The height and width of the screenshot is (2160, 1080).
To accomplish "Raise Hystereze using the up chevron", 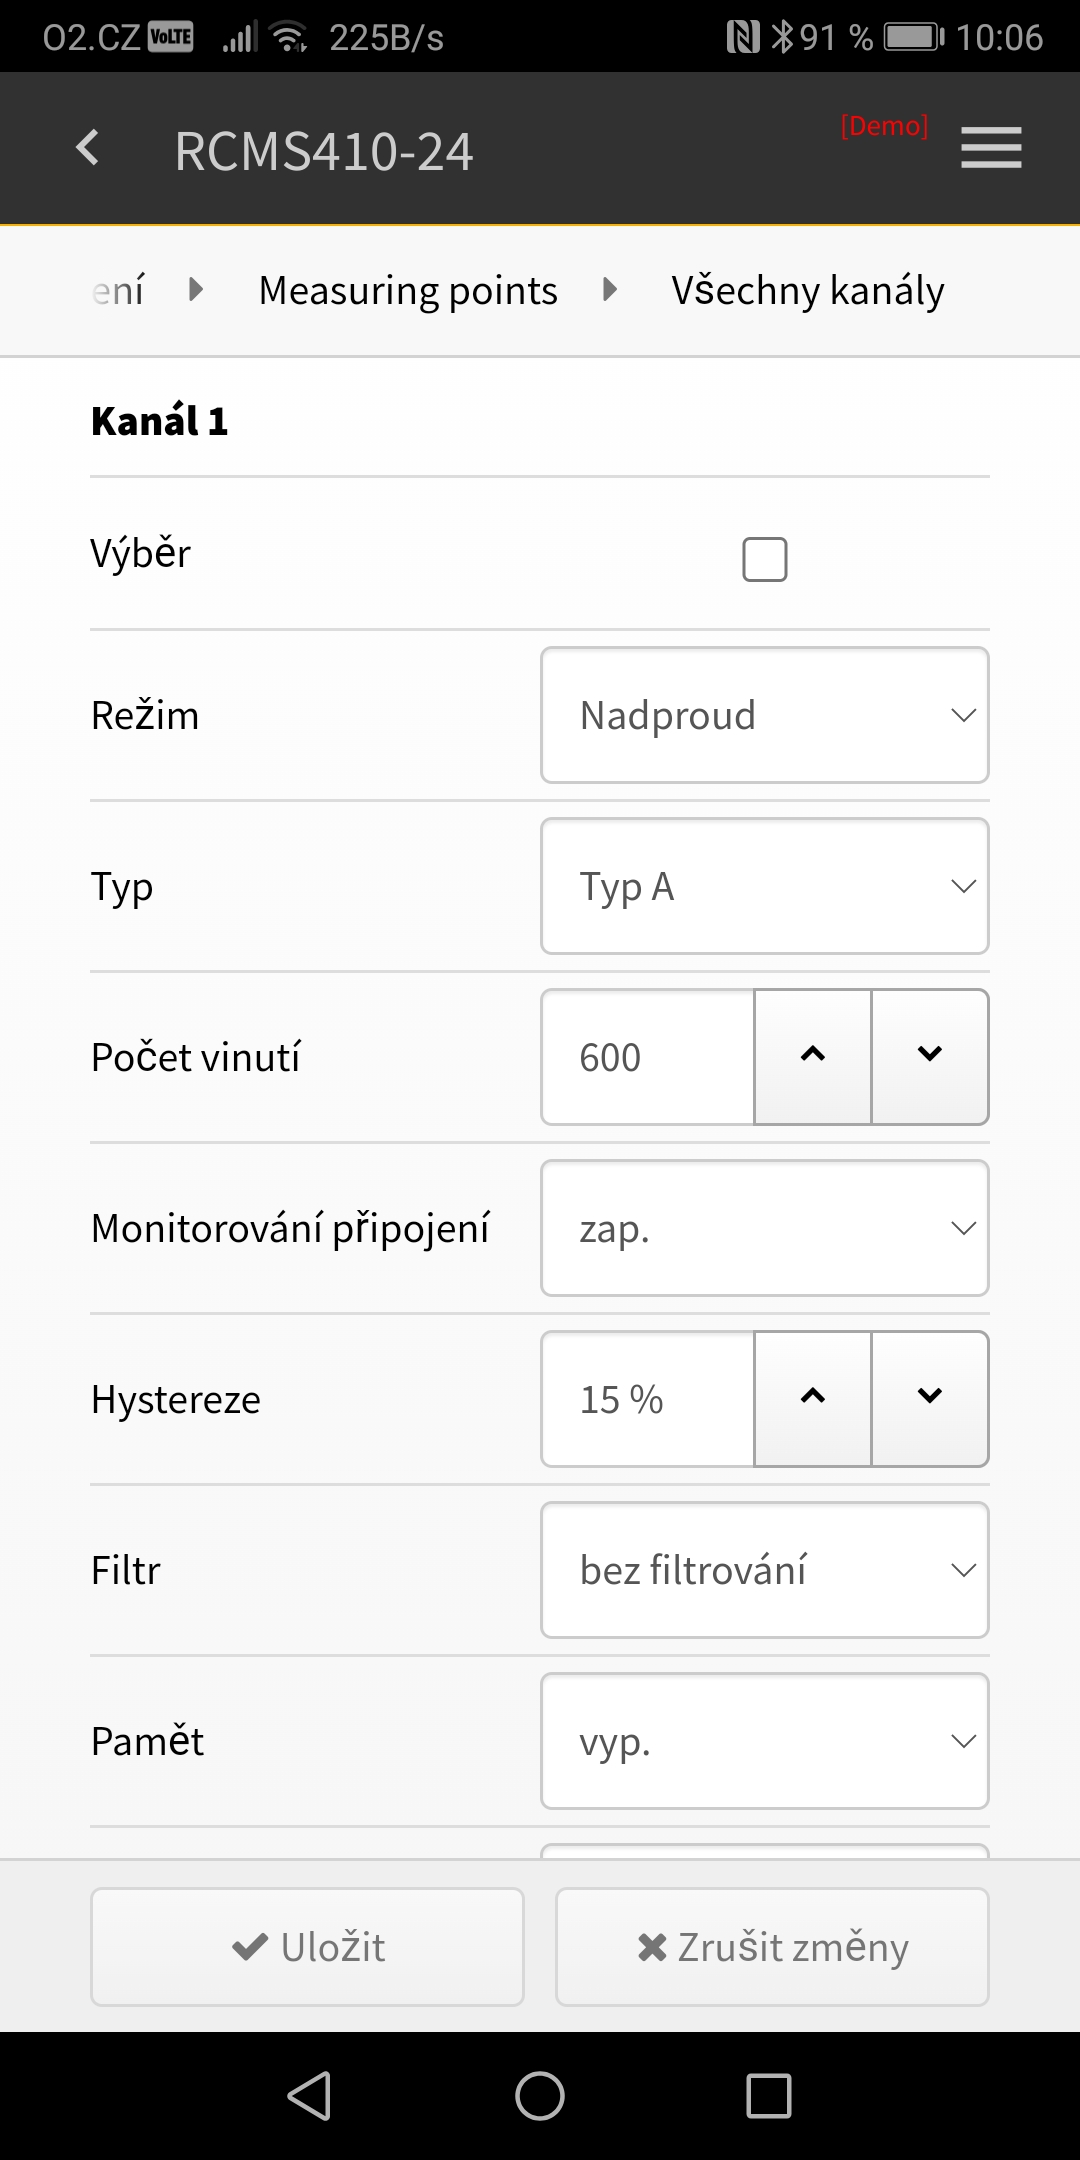I will pyautogui.click(x=811, y=1398).
